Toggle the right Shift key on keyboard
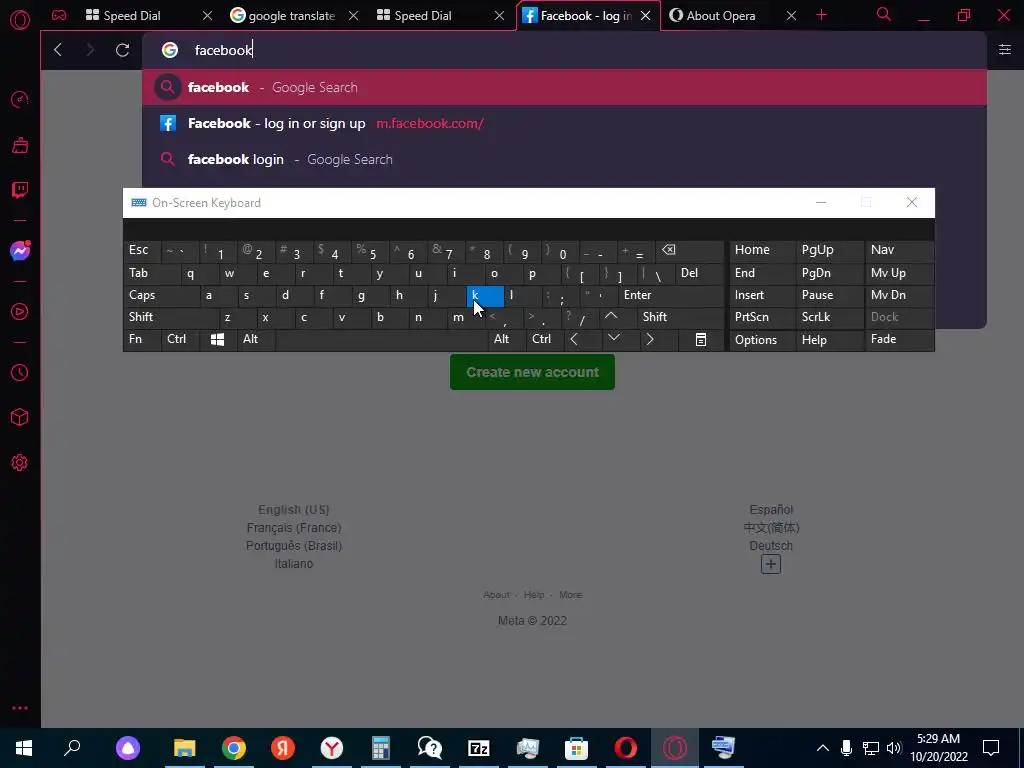The width and height of the screenshot is (1024, 768). [680, 317]
